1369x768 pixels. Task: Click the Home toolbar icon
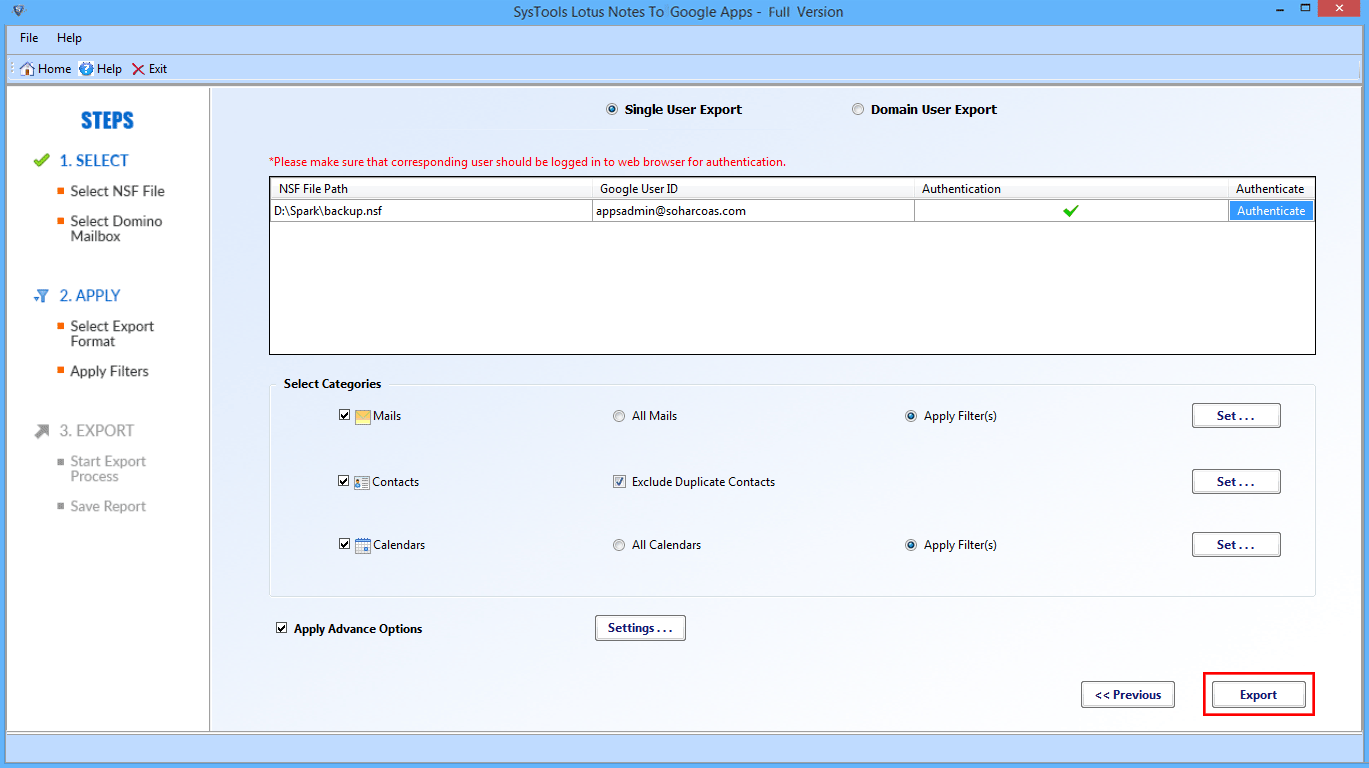click(27, 69)
